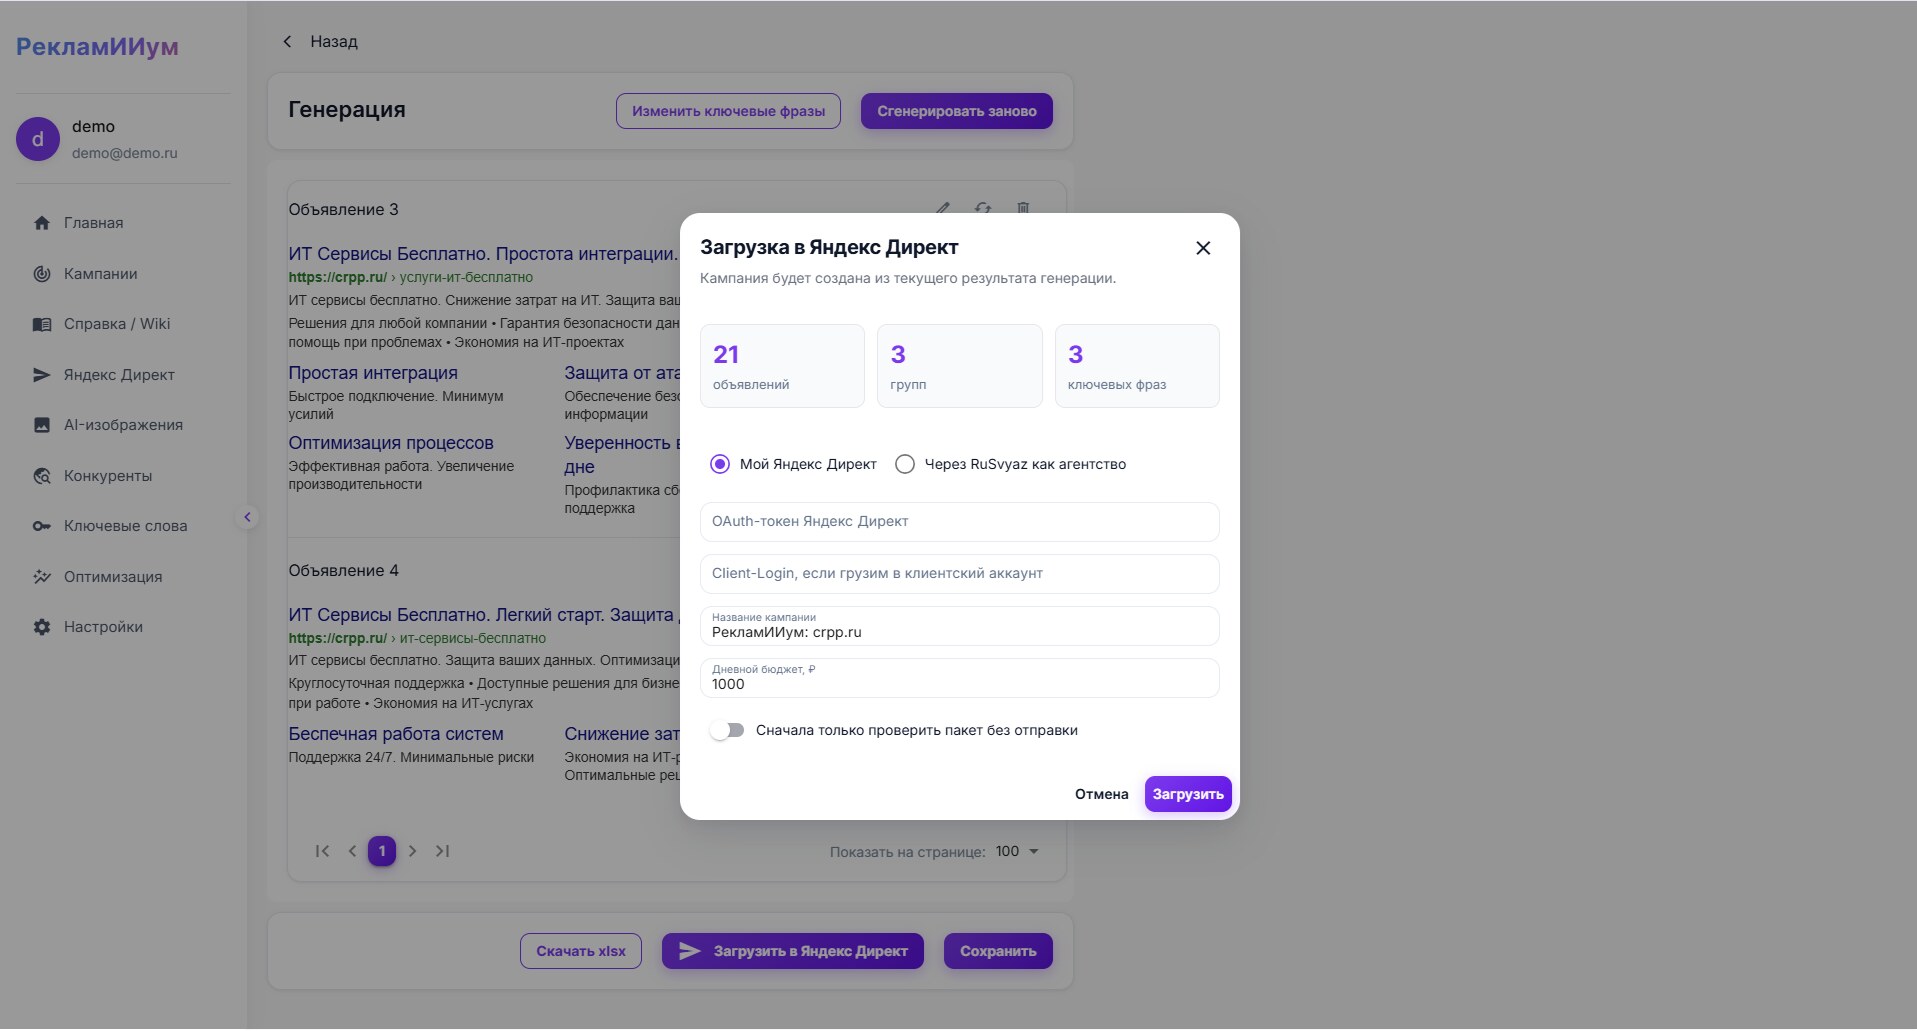Image resolution: width=1917 pixels, height=1031 pixels.
Task: Click Скачать xlsx
Action: pos(581,951)
